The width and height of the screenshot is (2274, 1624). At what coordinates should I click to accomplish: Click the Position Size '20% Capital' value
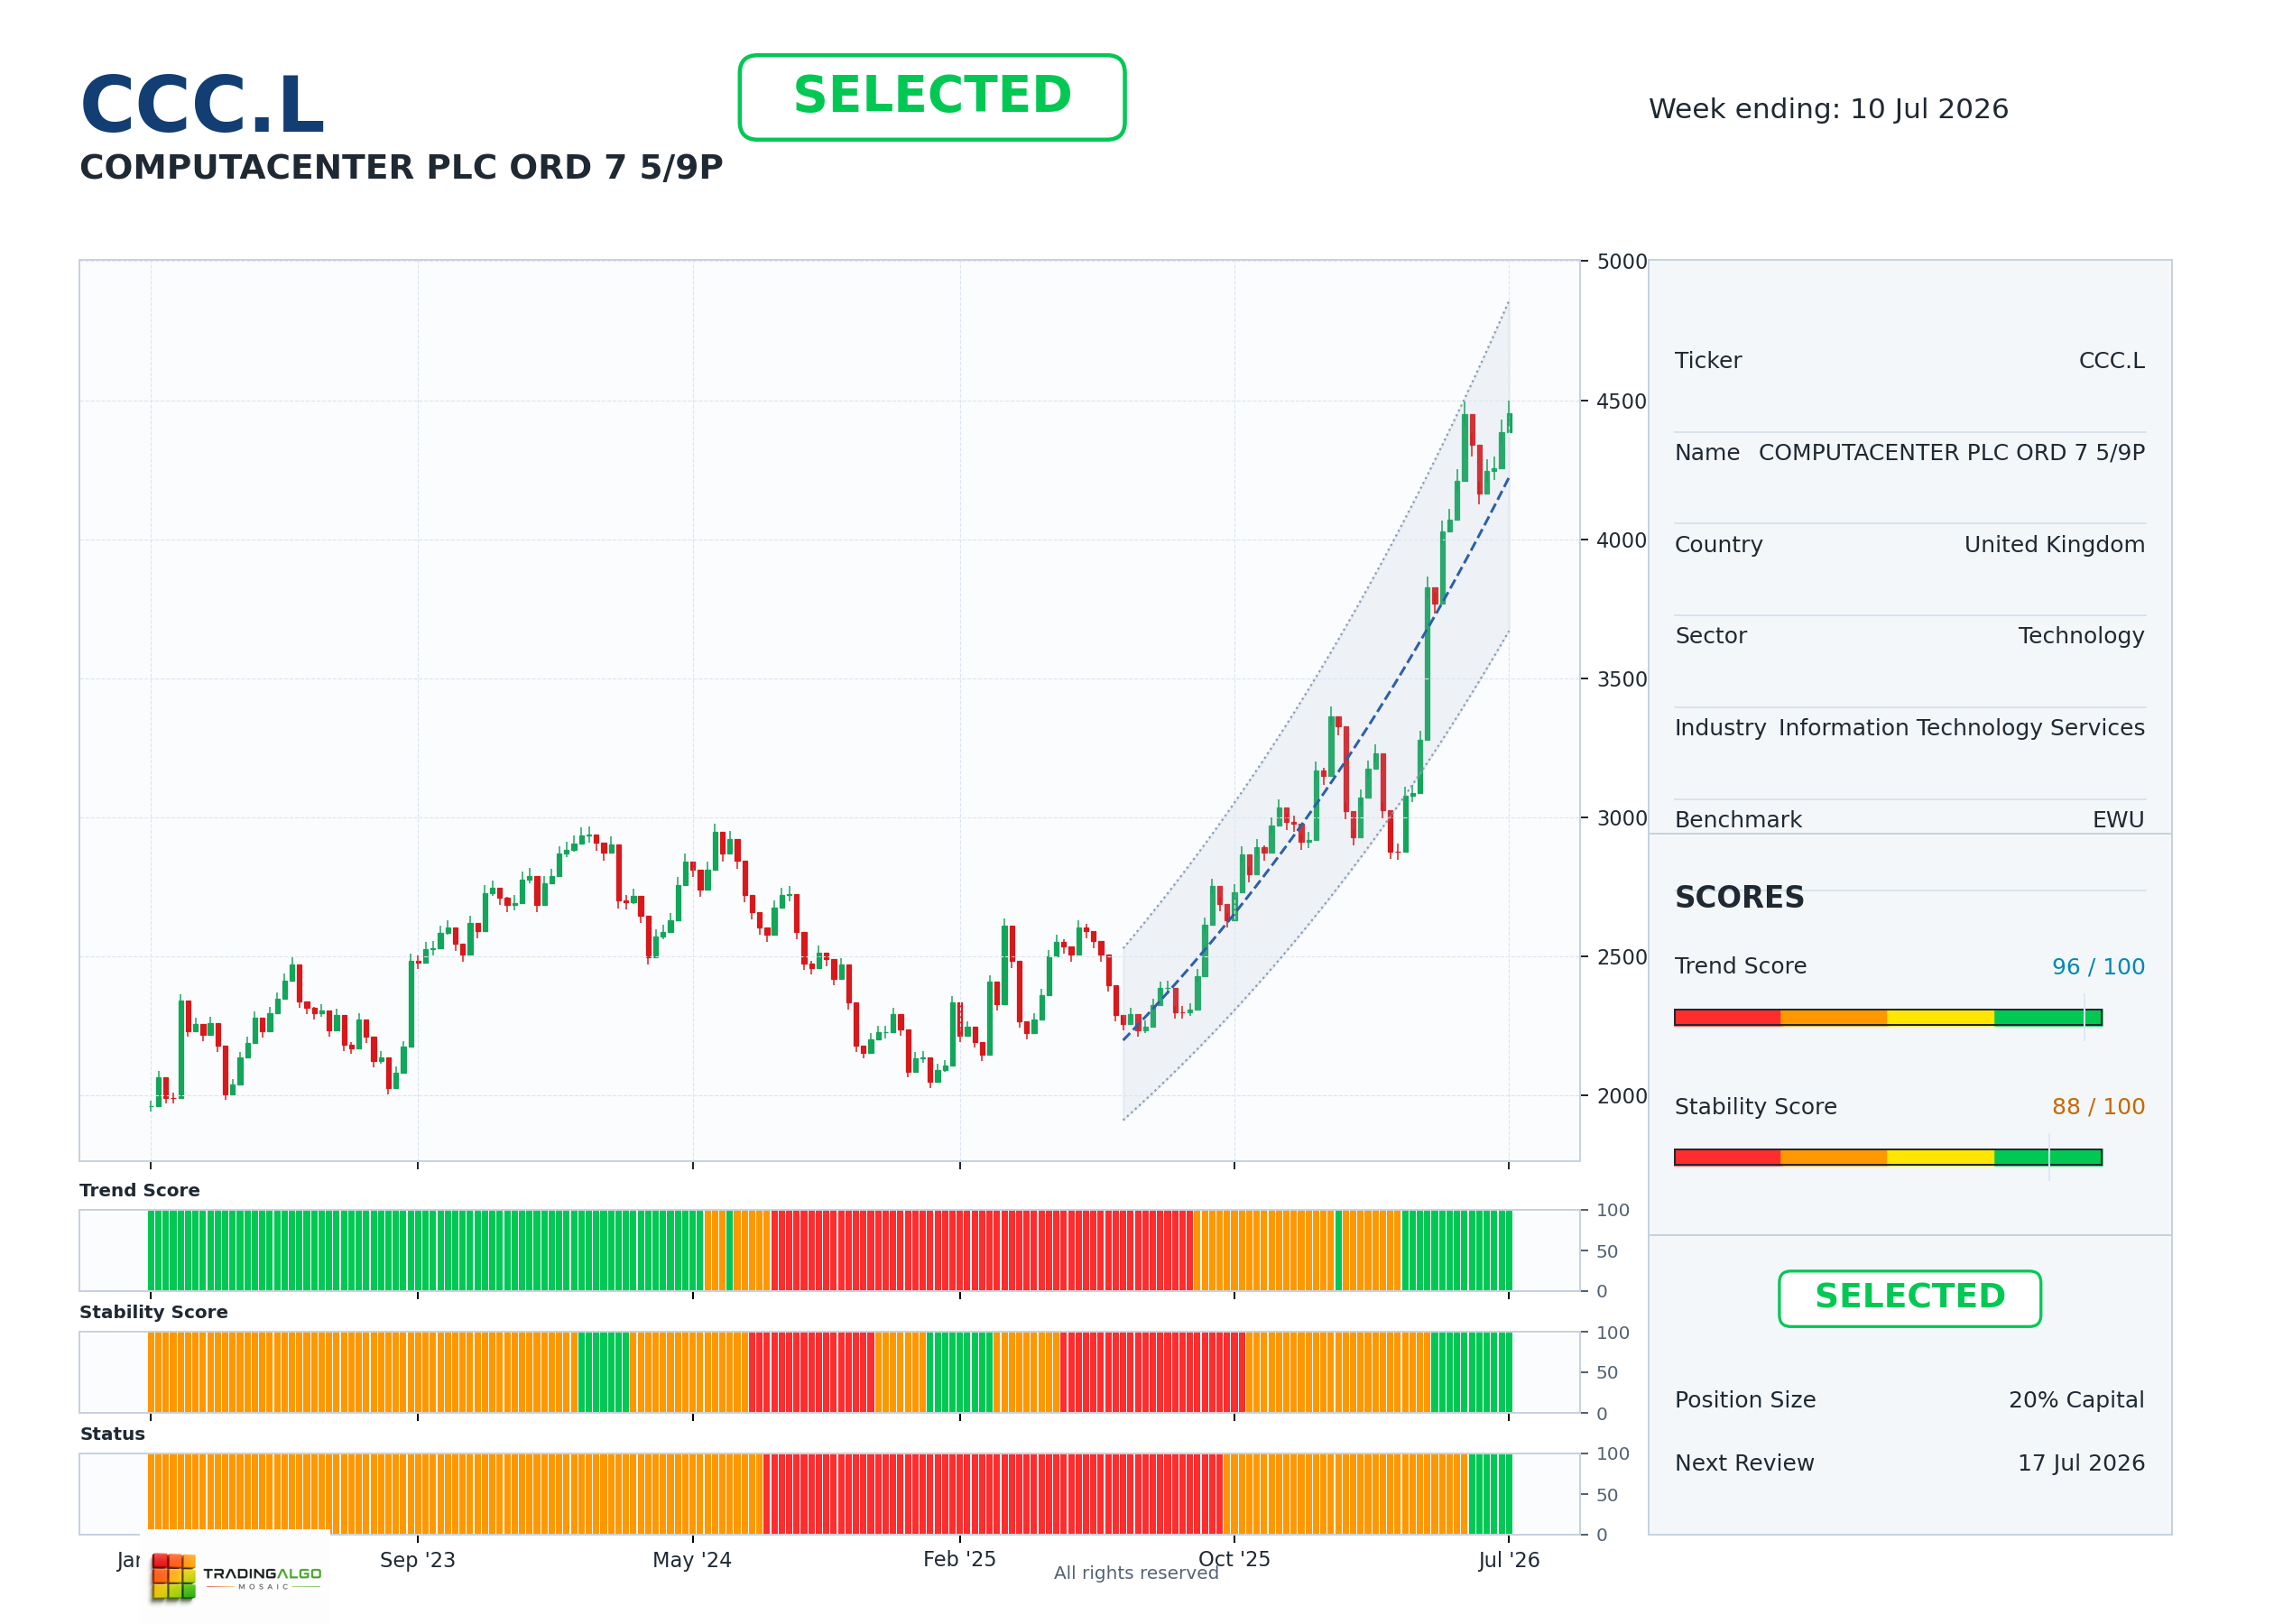(x=2076, y=1400)
